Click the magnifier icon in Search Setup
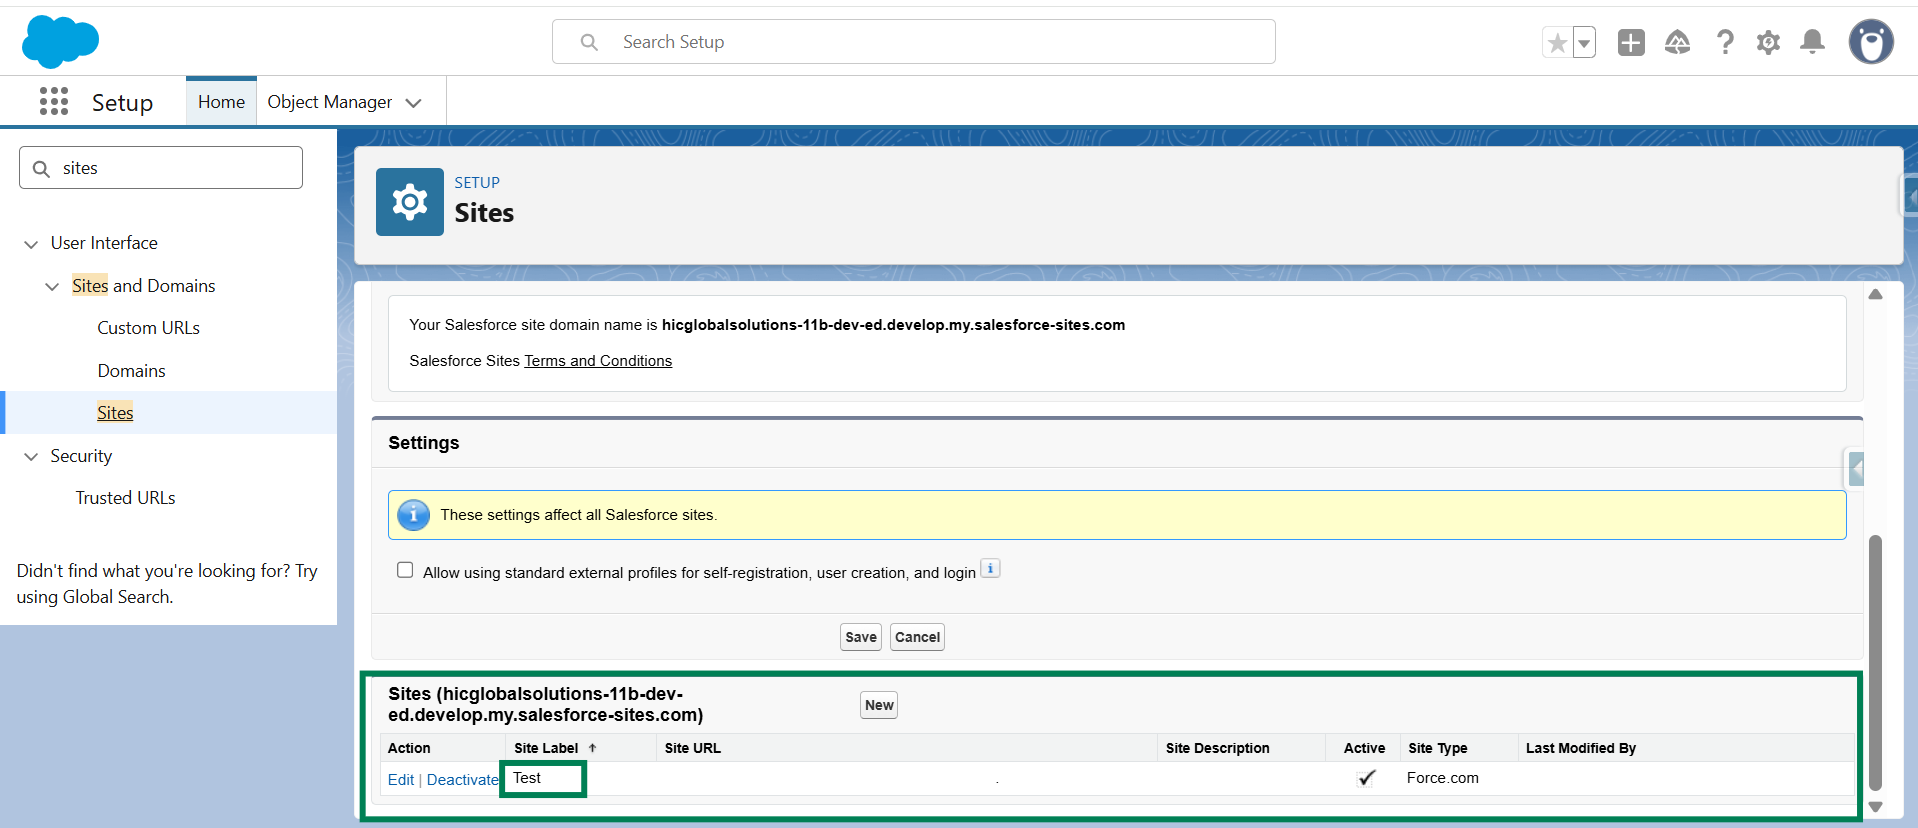 [589, 42]
